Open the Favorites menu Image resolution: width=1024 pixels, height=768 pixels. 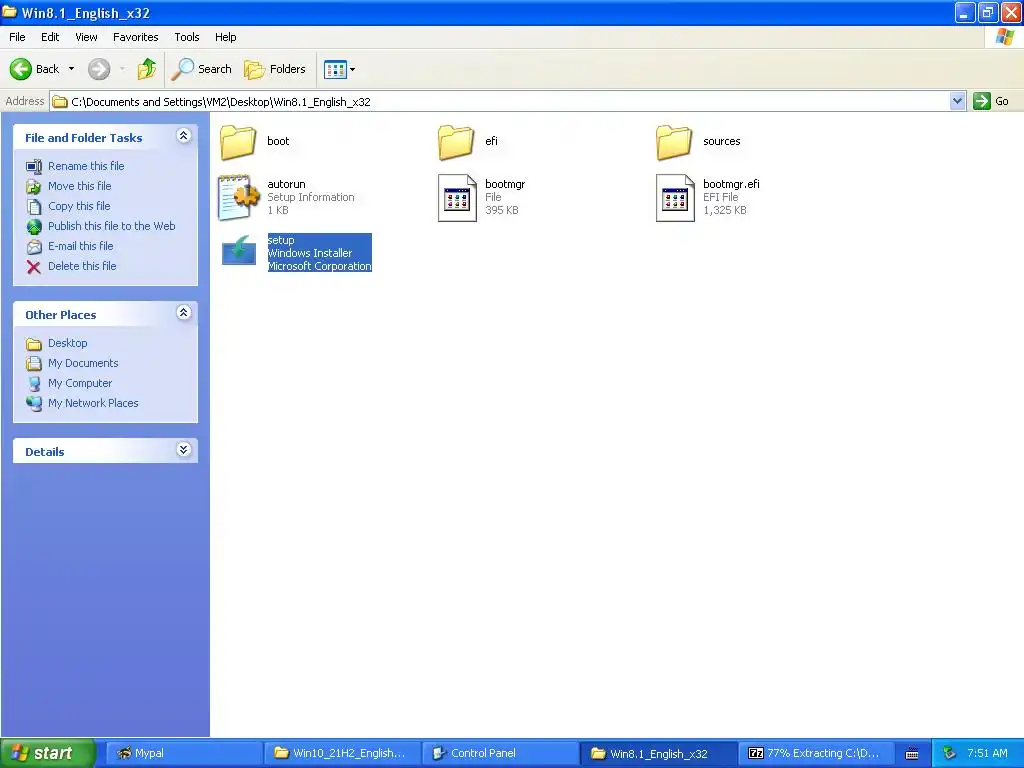(x=136, y=37)
